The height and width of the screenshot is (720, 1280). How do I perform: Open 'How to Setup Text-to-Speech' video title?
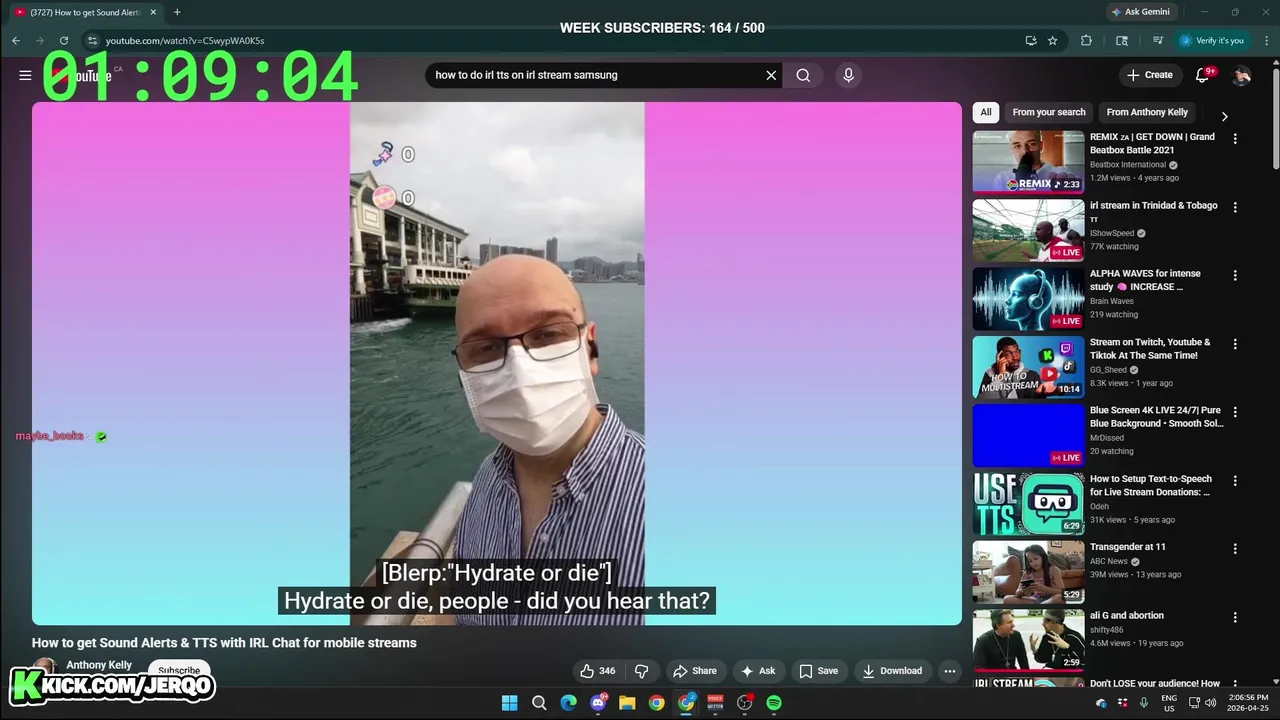pos(1151,485)
